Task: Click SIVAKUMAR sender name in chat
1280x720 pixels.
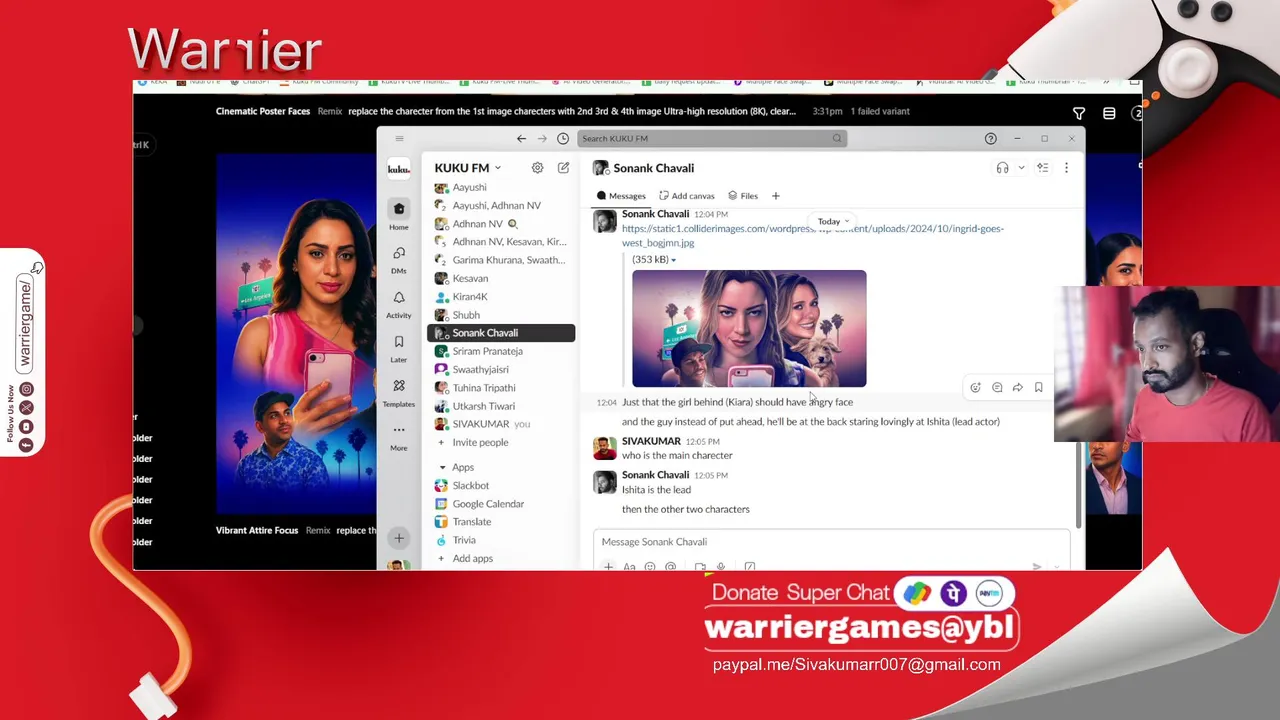Action: (651, 441)
